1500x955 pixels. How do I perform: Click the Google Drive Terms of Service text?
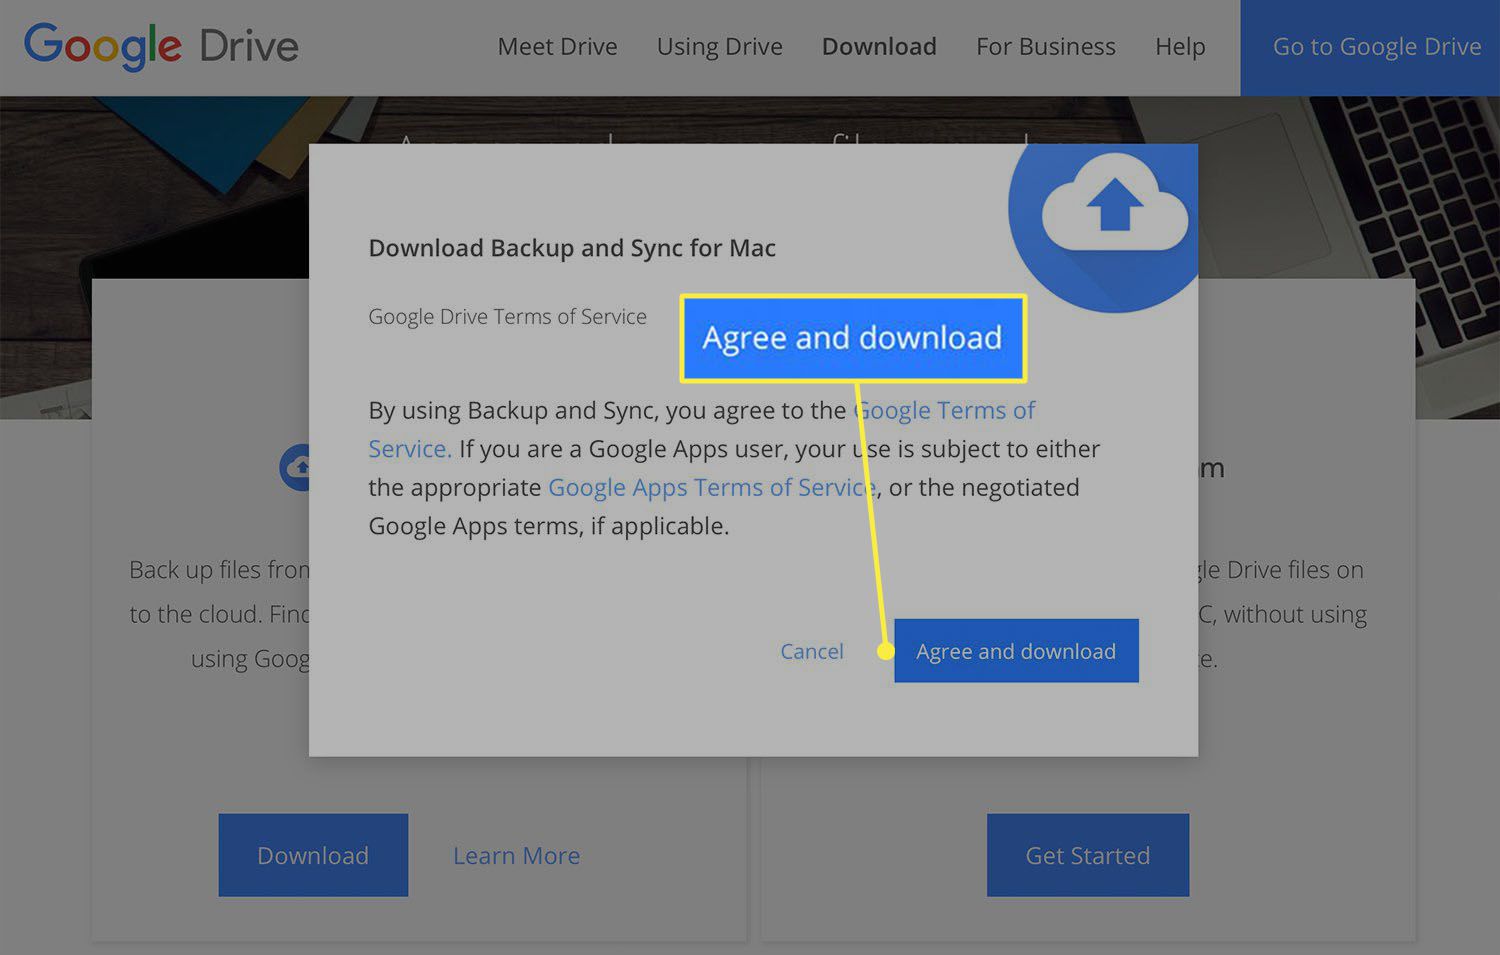(507, 317)
